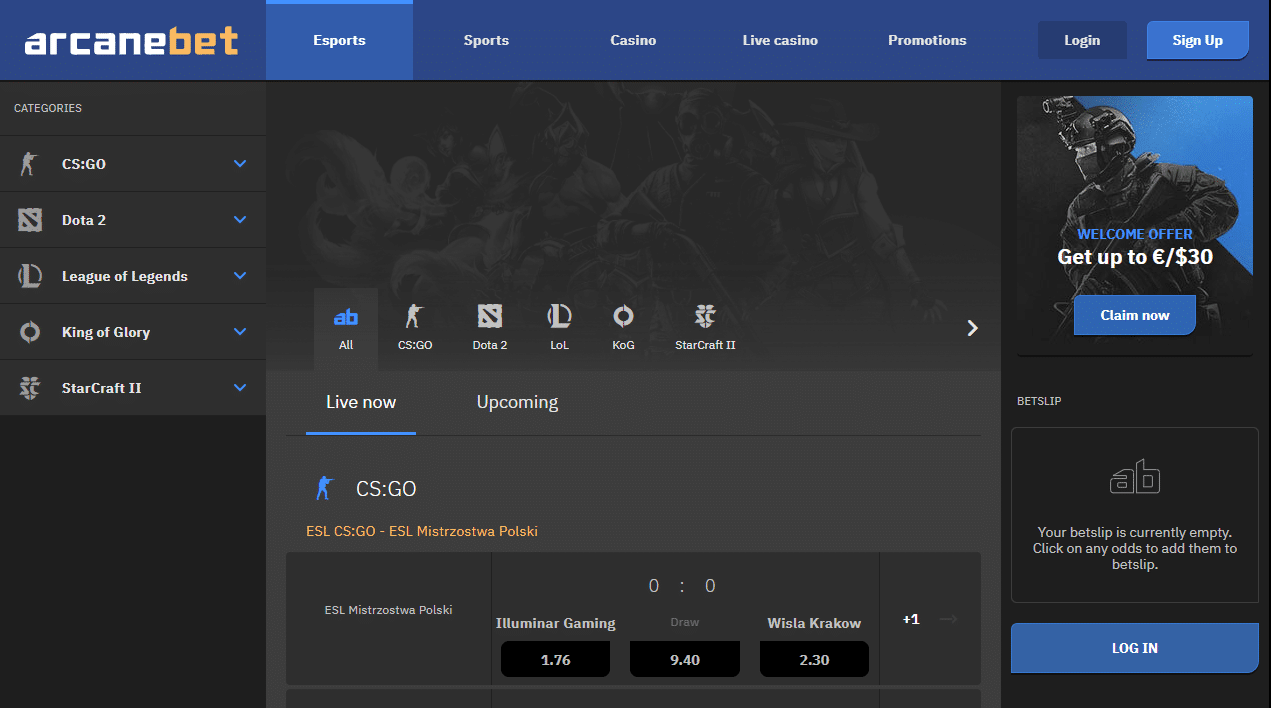This screenshot has width=1271, height=708.
Task: Expand the StarCraft II category
Action: [240, 388]
